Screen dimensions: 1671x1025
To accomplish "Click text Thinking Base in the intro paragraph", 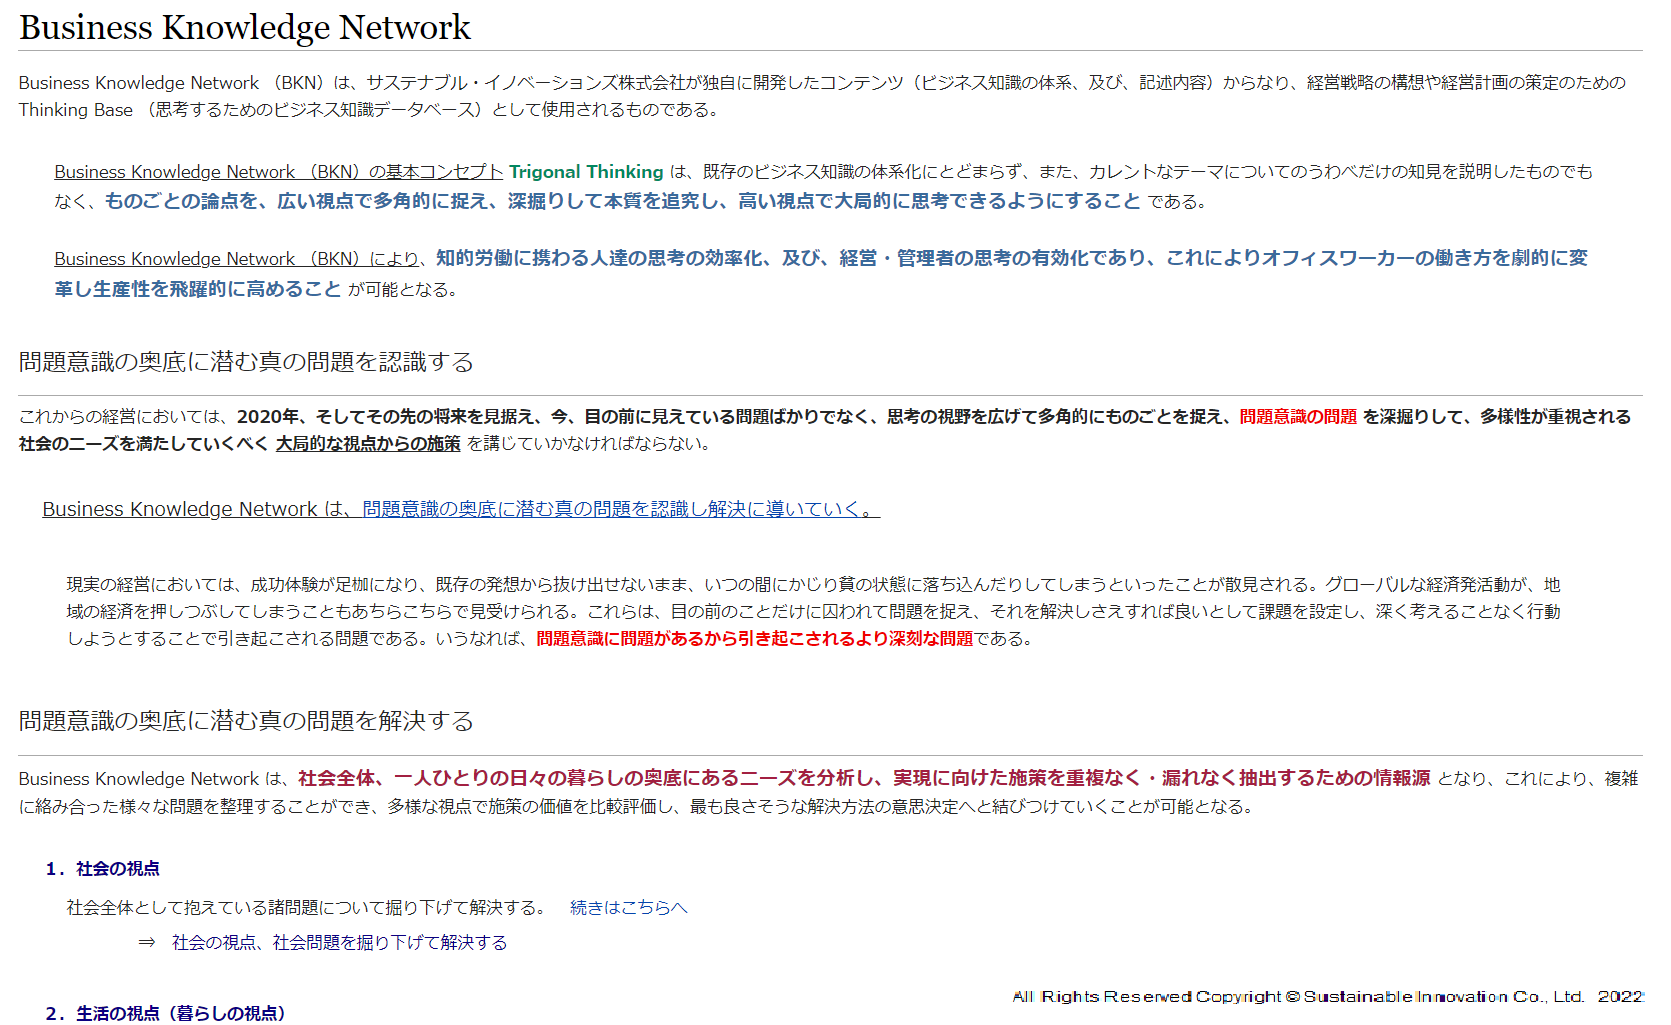I will click(x=76, y=110).
